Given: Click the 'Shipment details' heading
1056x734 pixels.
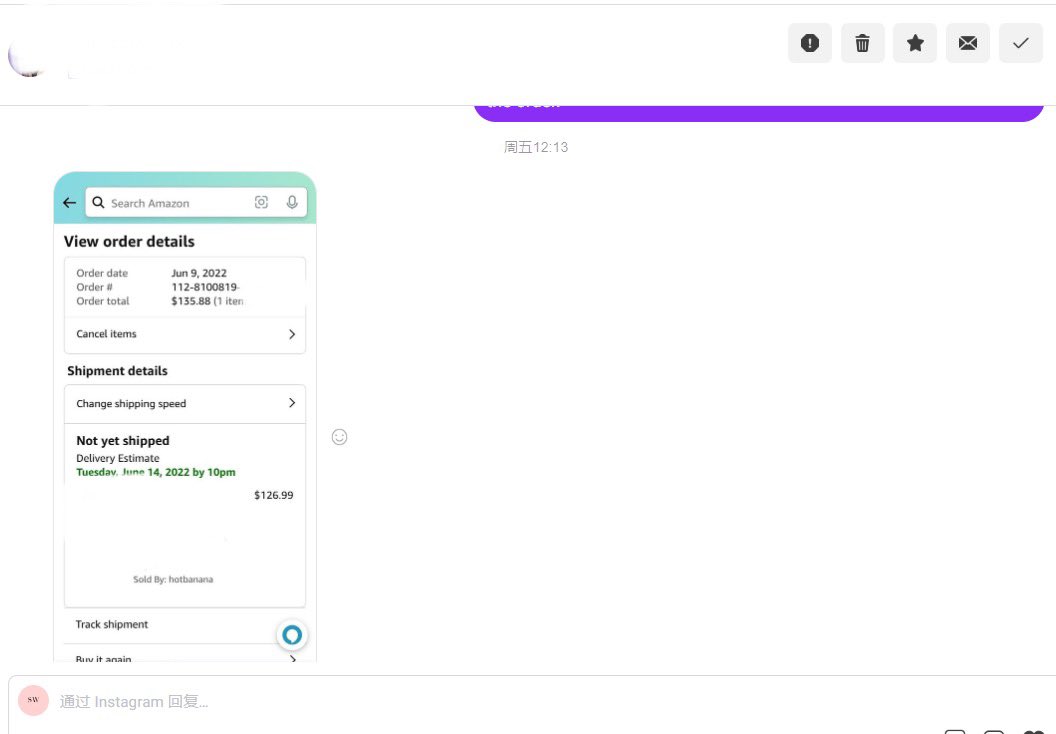Looking at the screenshot, I should pyautogui.click(x=117, y=371).
